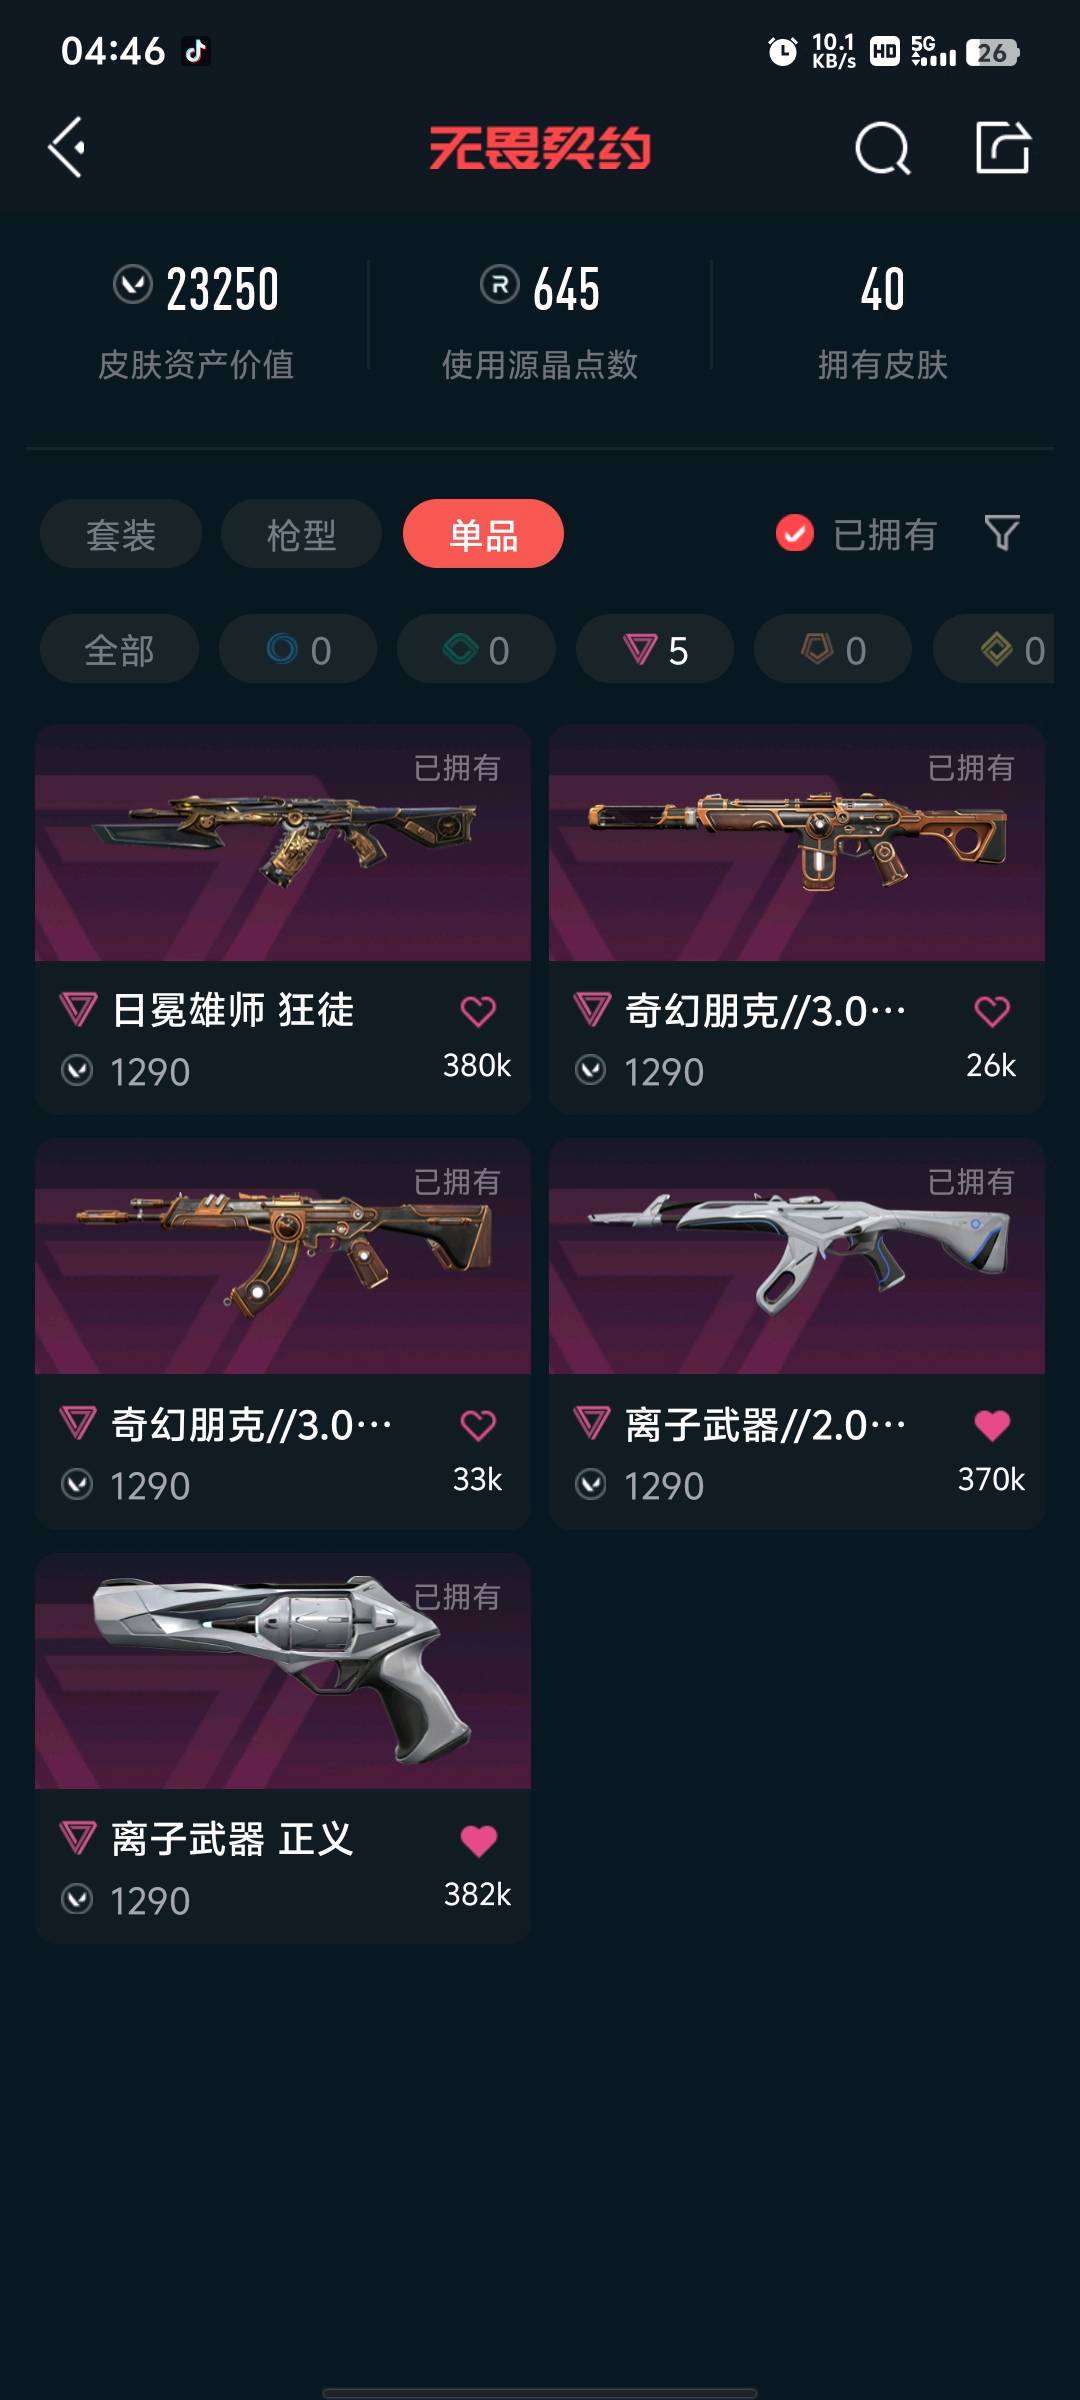Image resolution: width=1080 pixels, height=2400 pixels.
Task: Select the blue circle tier filter
Action: 298,649
